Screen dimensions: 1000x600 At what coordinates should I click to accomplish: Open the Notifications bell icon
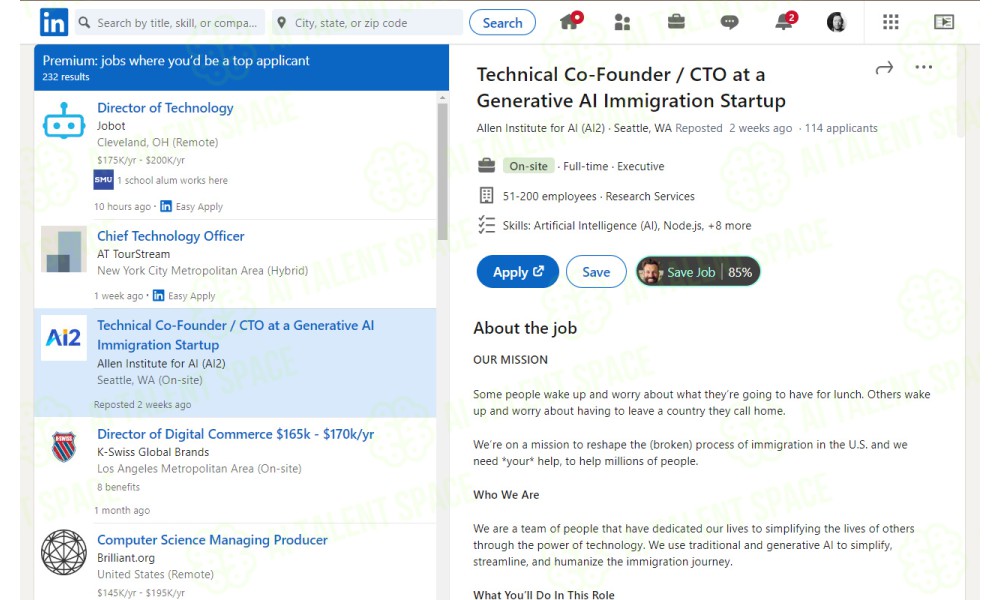click(784, 22)
